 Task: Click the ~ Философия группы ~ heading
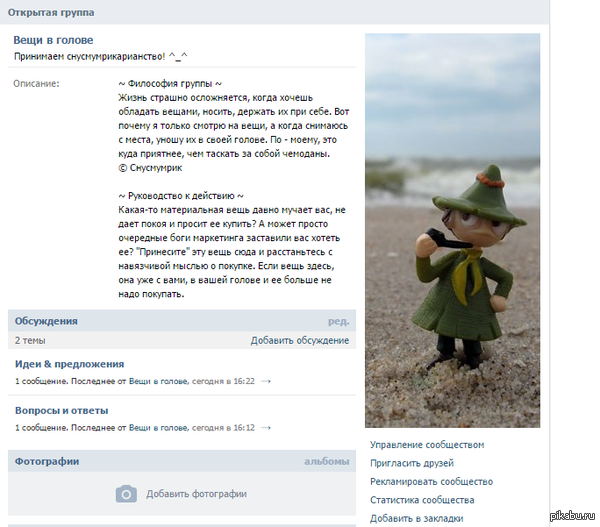pos(170,83)
